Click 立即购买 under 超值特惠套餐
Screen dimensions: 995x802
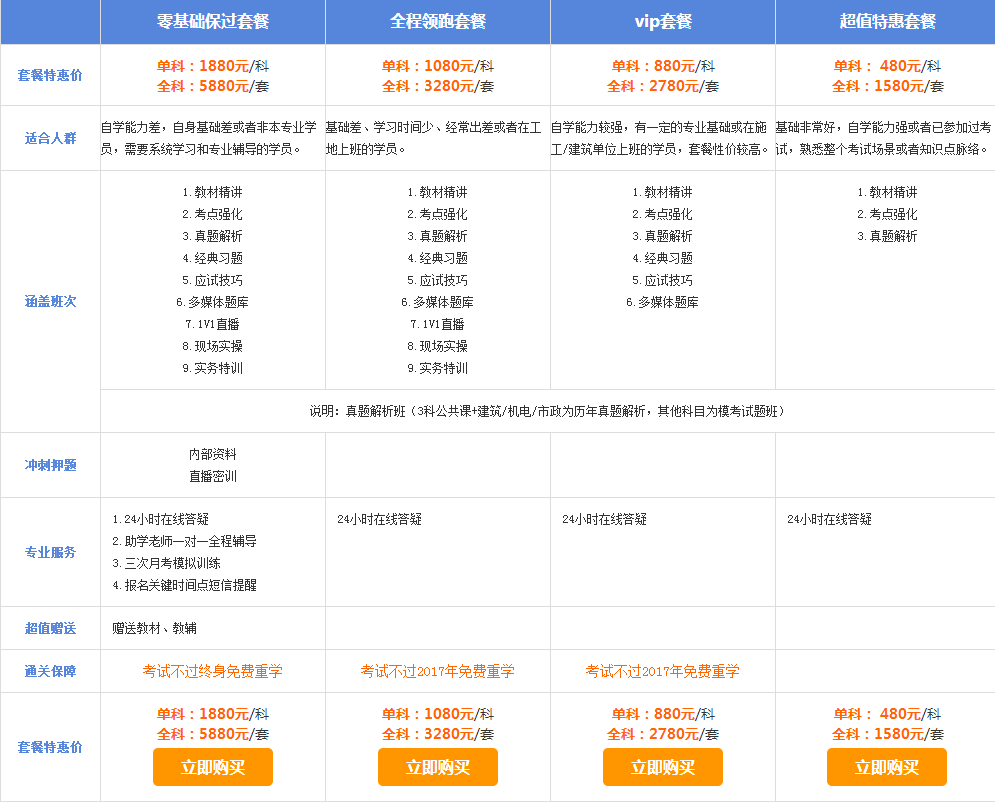click(886, 767)
